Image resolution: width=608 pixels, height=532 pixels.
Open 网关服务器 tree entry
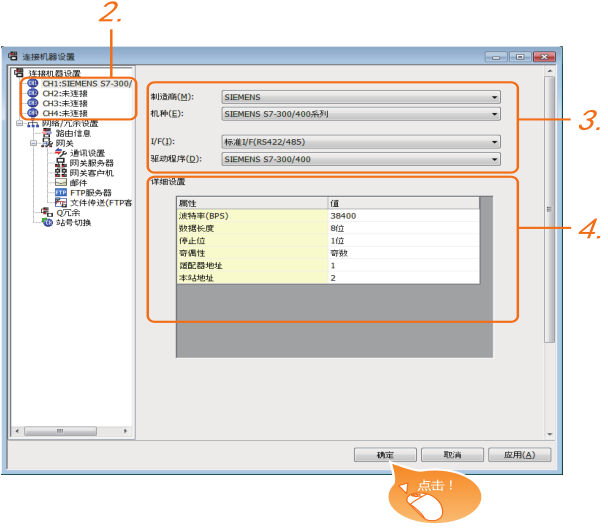[92, 163]
